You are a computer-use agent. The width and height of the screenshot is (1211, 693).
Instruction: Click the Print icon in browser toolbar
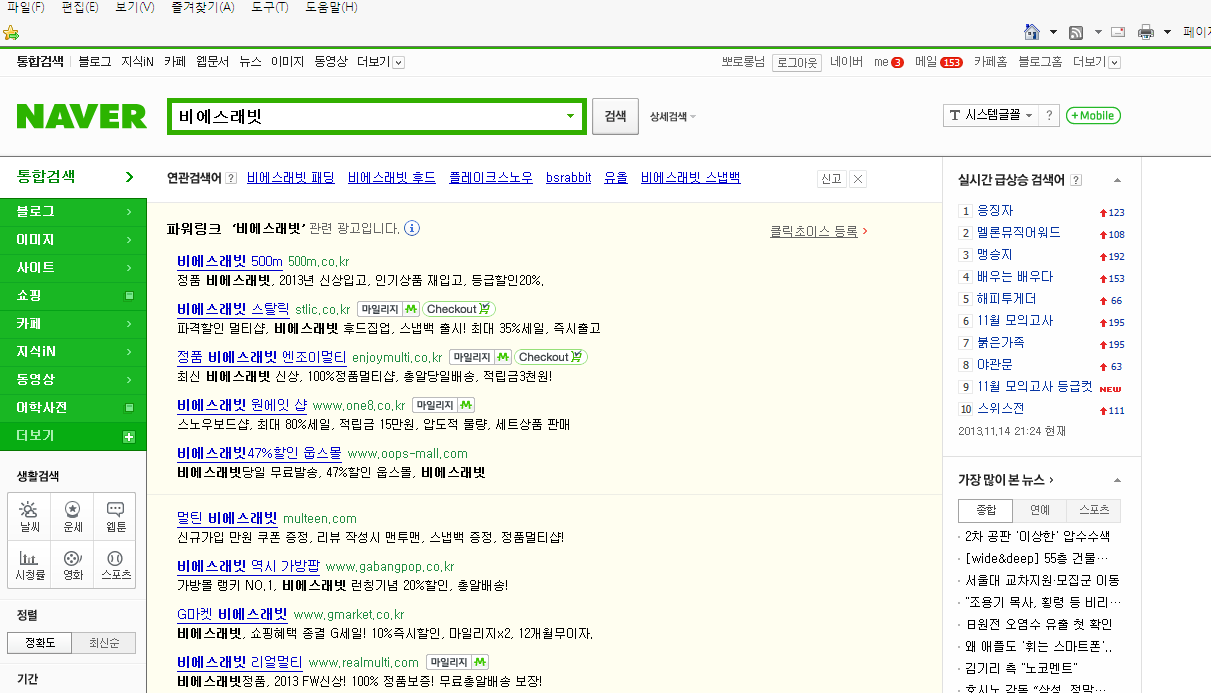(1146, 32)
